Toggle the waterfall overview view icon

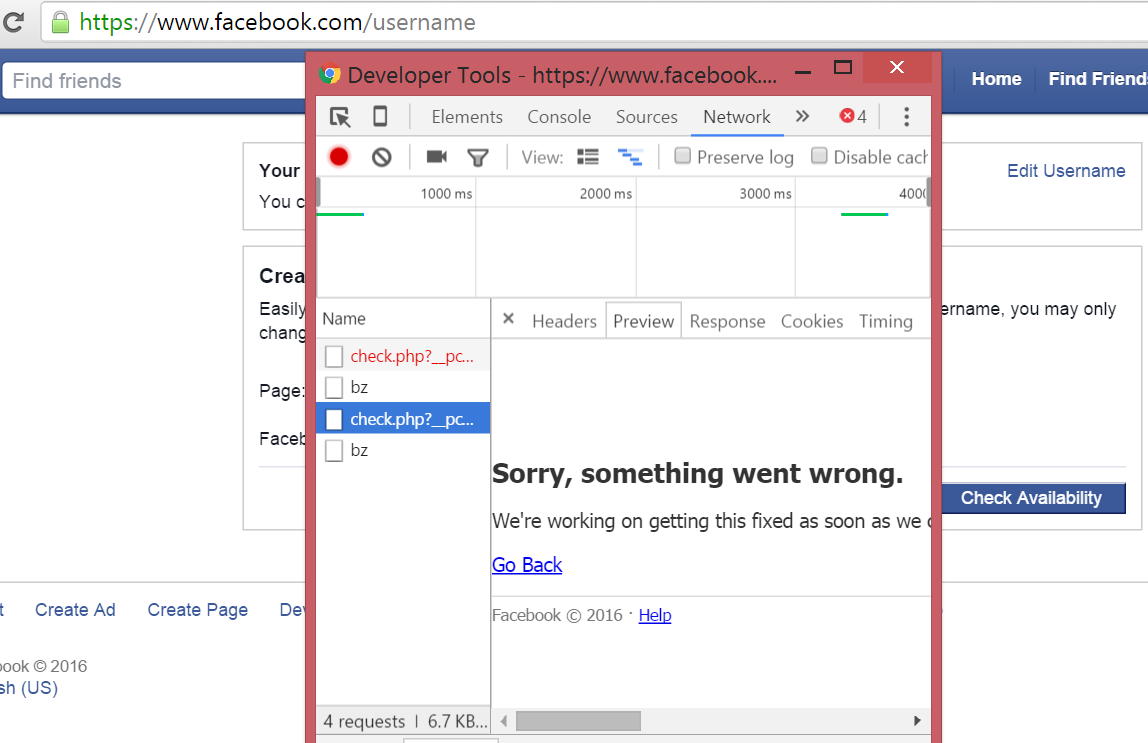630,157
